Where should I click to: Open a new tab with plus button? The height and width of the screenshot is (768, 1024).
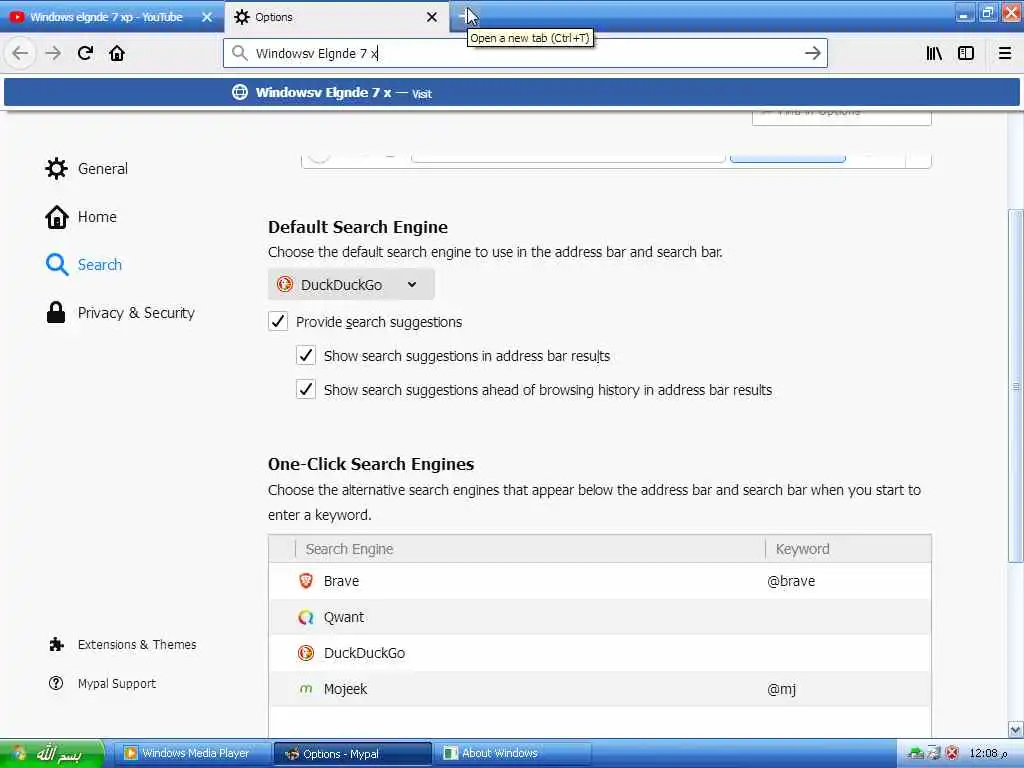(465, 16)
